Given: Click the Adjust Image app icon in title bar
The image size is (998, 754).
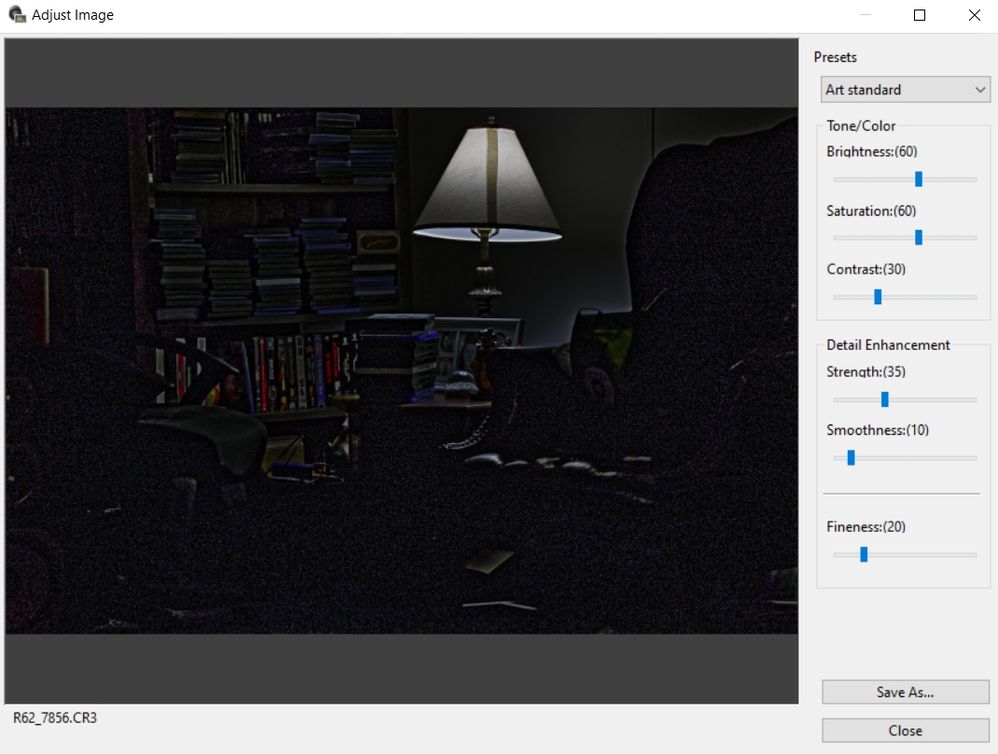Looking at the screenshot, I should [x=17, y=15].
